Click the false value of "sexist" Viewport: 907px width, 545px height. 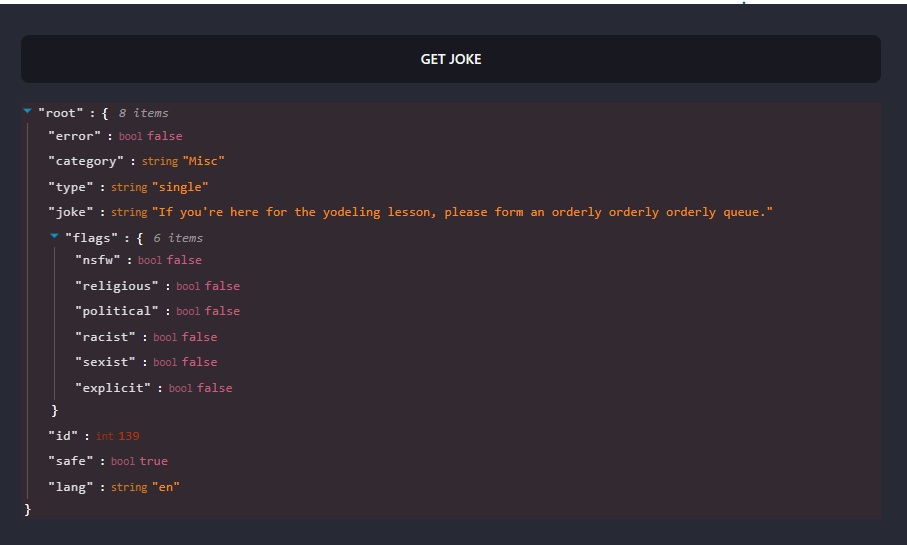click(x=200, y=362)
